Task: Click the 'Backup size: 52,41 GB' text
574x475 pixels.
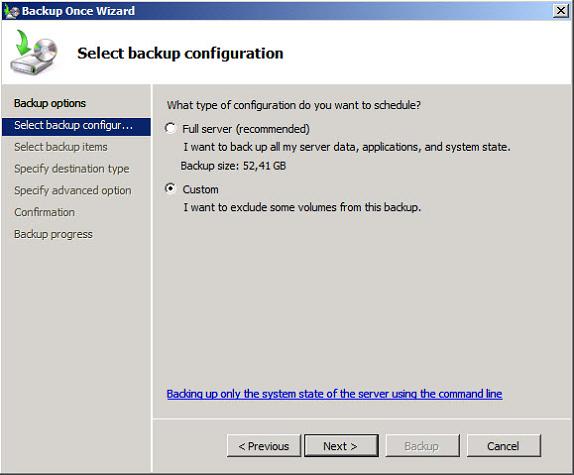Action: click(233, 166)
